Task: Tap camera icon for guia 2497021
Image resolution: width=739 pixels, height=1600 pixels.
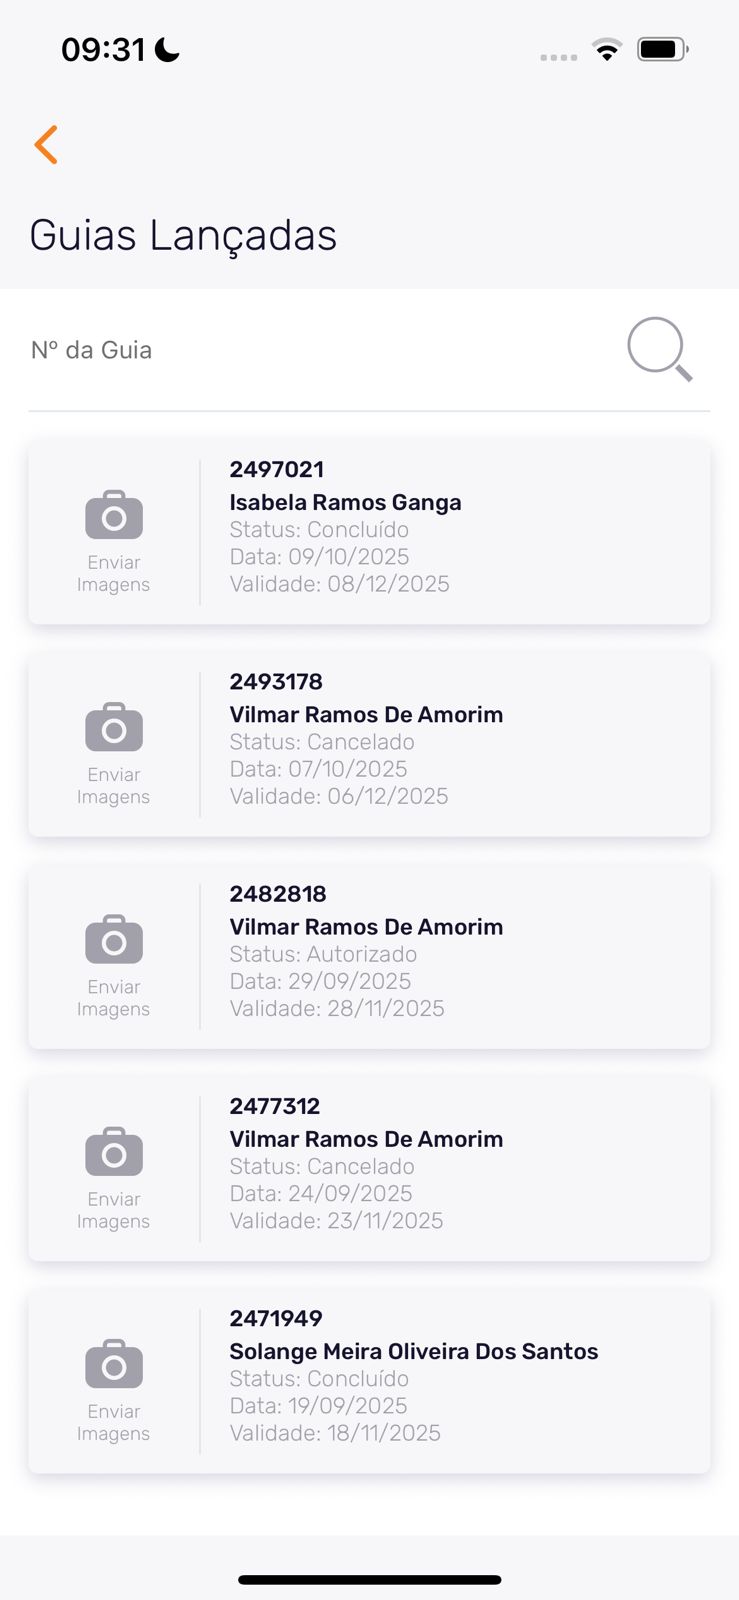Action: (114, 515)
